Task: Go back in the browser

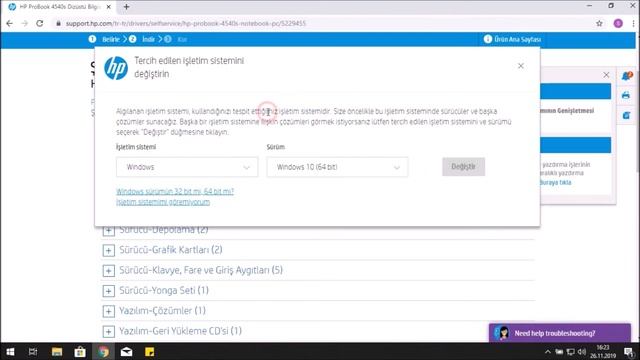Action: click(x=10, y=24)
